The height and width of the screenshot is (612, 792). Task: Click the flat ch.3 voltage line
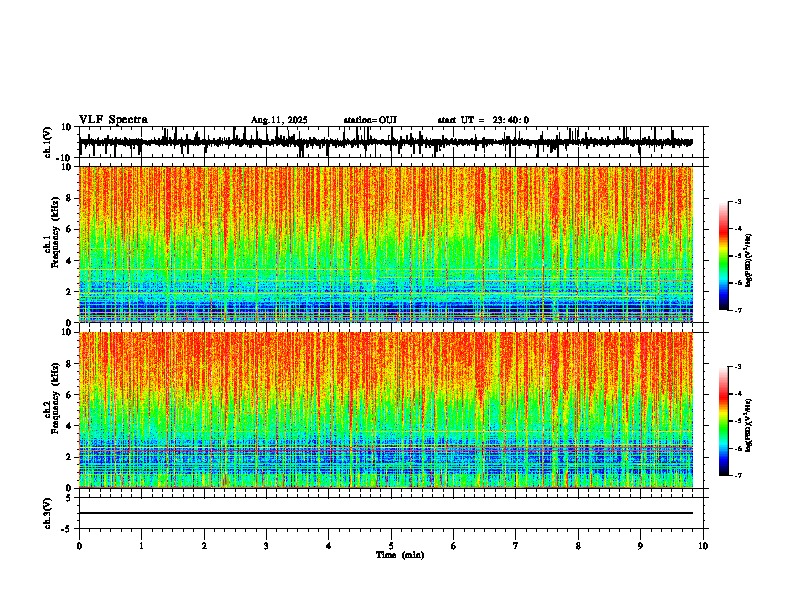(x=386, y=513)
